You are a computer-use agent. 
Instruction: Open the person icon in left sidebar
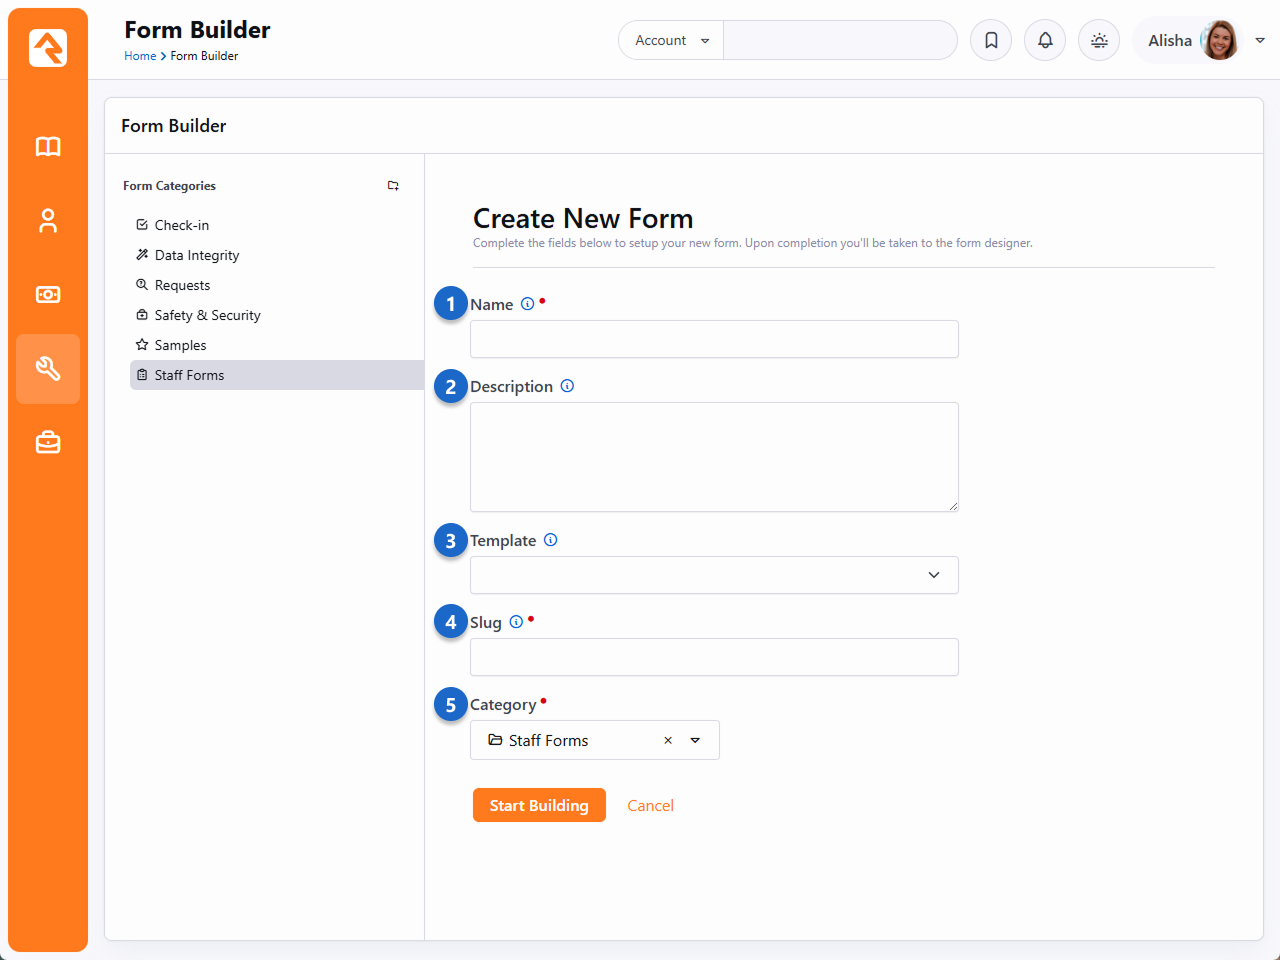click(x=48, y=221)
